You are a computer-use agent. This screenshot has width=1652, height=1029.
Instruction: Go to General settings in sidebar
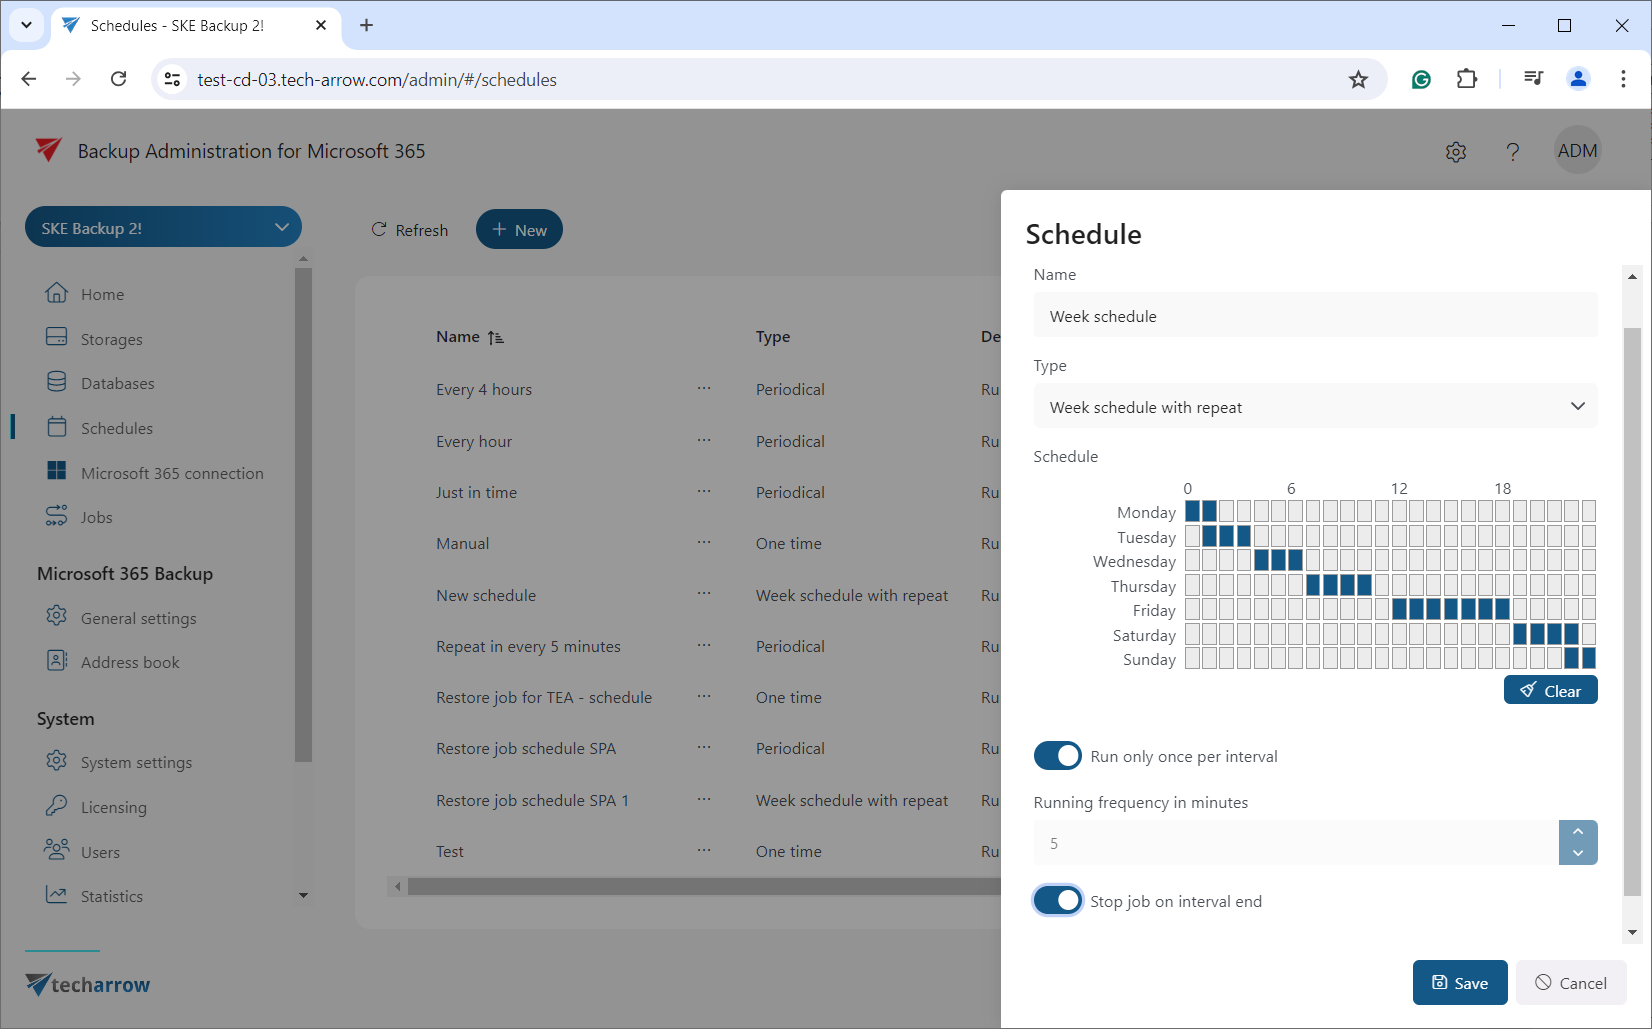pos(138,618)
